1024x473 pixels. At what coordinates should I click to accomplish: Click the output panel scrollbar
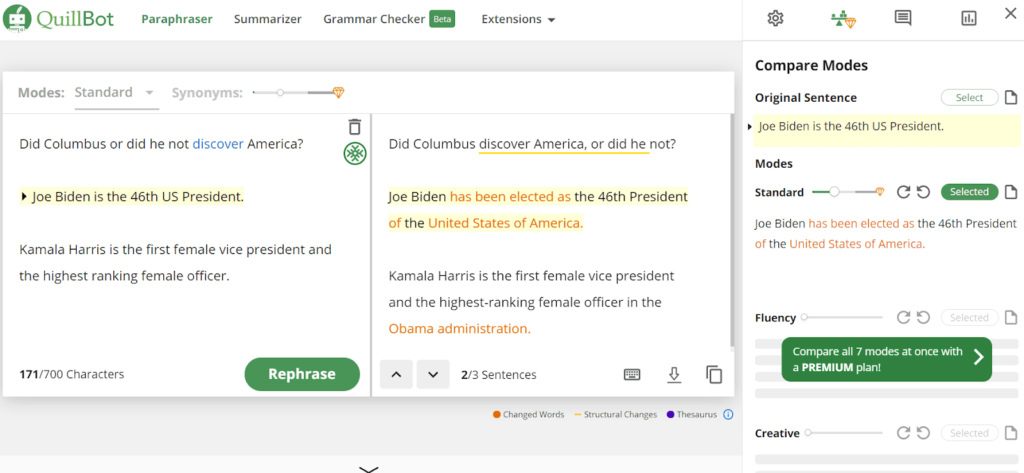[731, 230]
